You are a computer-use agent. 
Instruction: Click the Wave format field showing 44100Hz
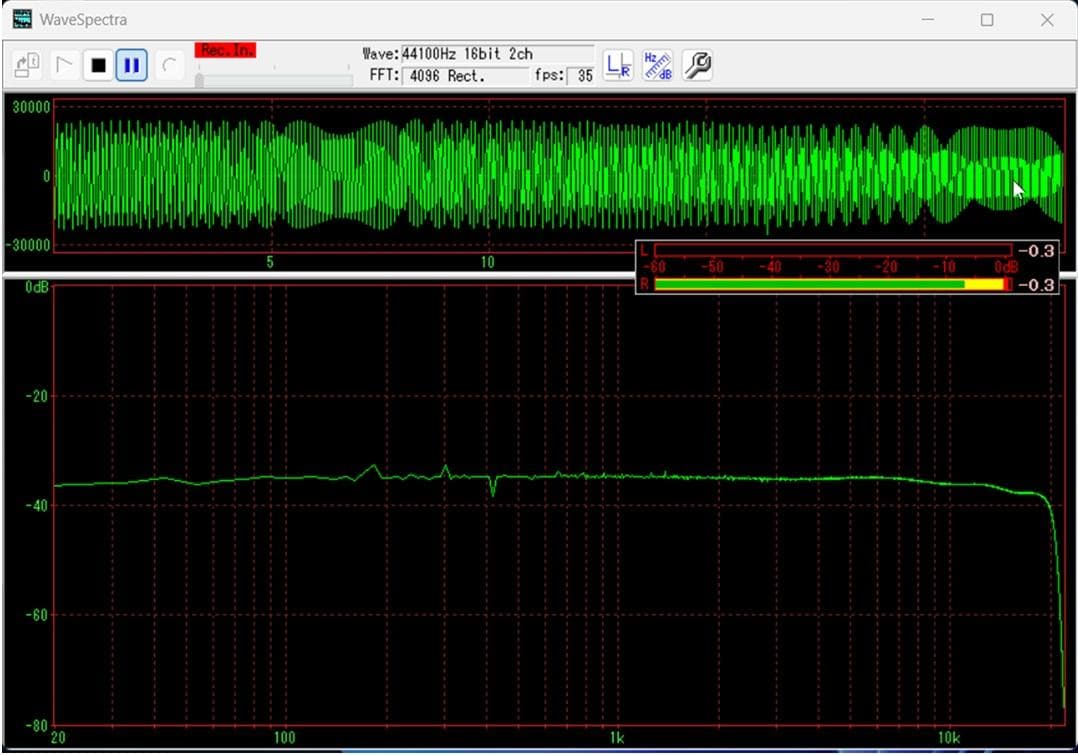pos(496,54)
